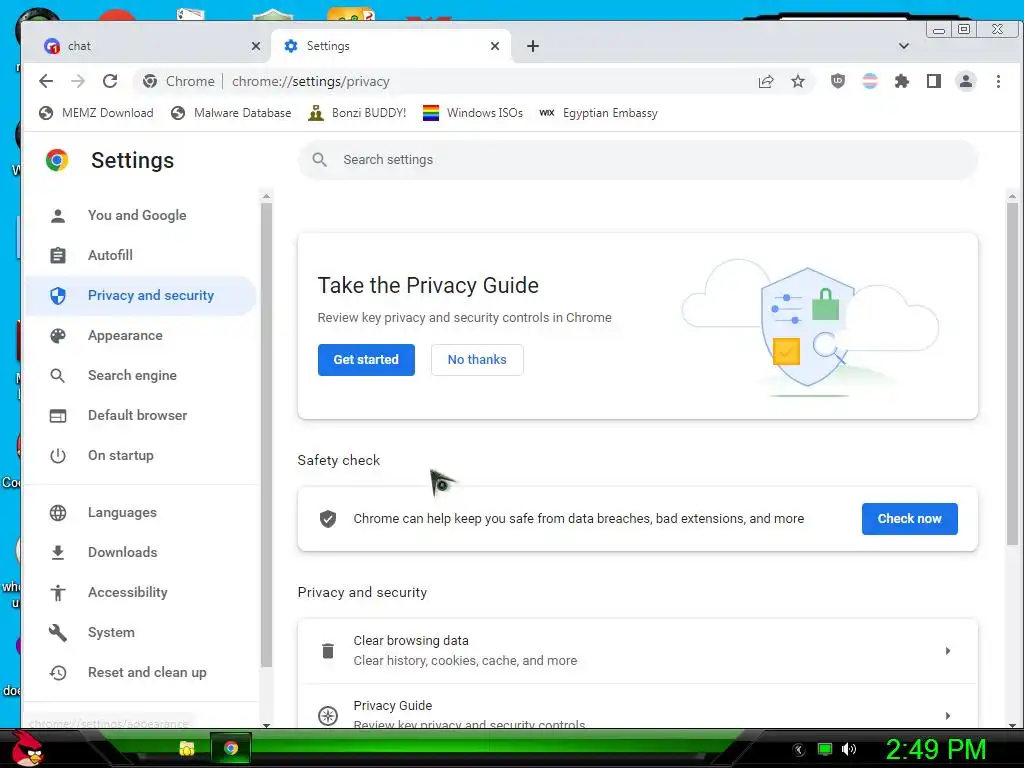Open Angry Birds start button in taskbar
The height and width of the screenshot is (768, 1024).
tap(27, 748)
